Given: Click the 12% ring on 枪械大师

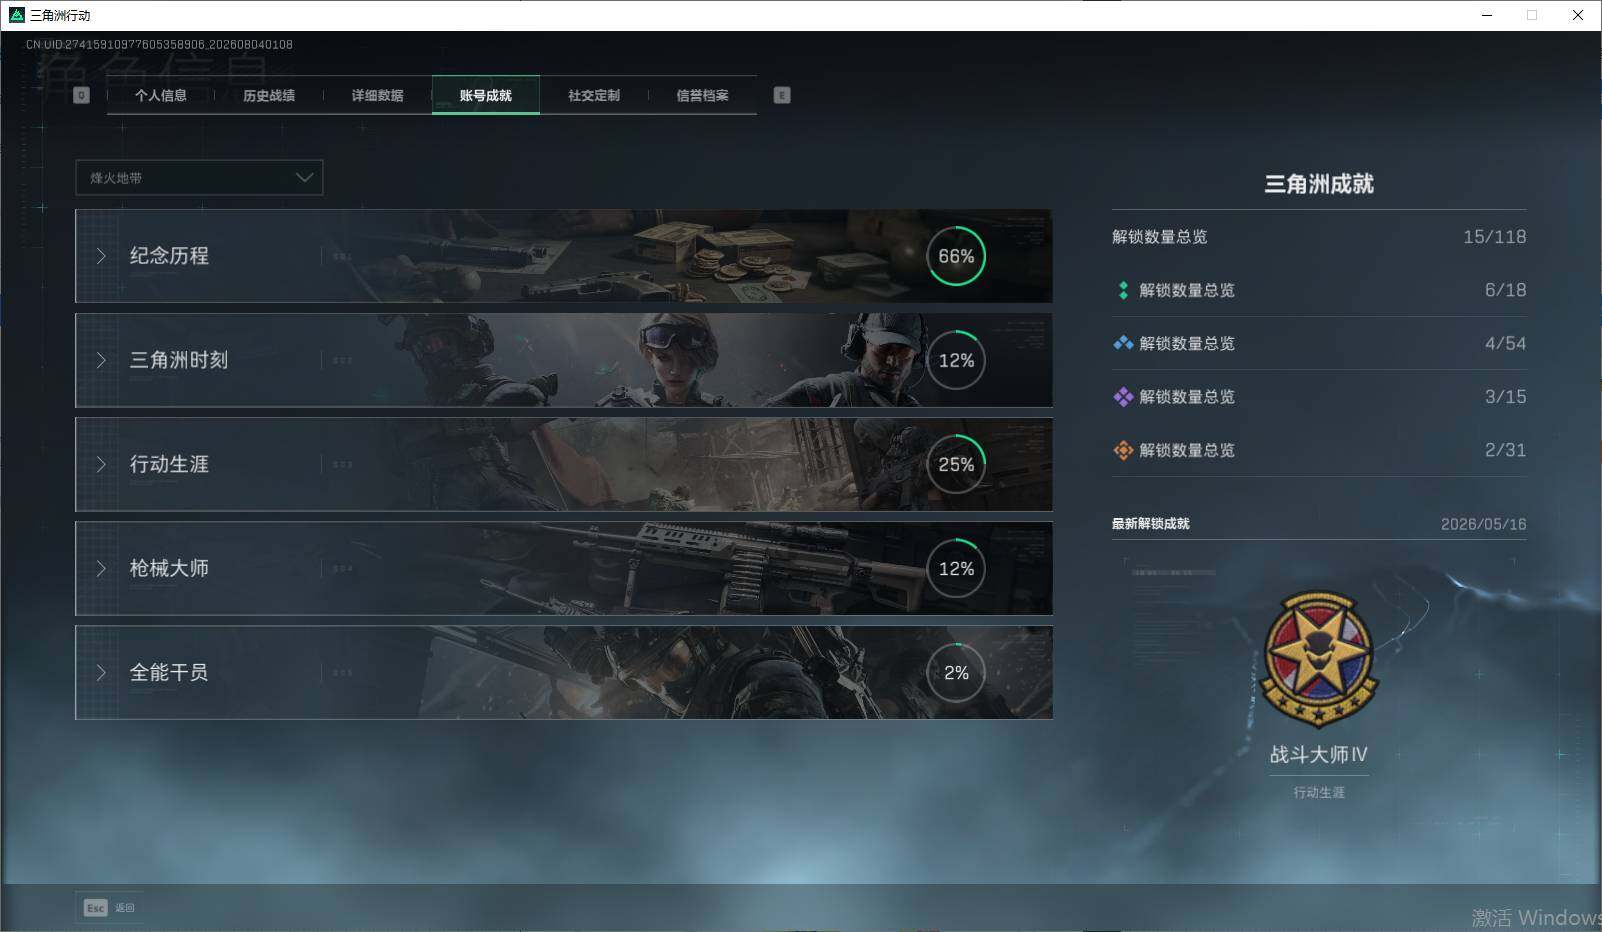Looking at the screenshot, I should coord(956,568).
